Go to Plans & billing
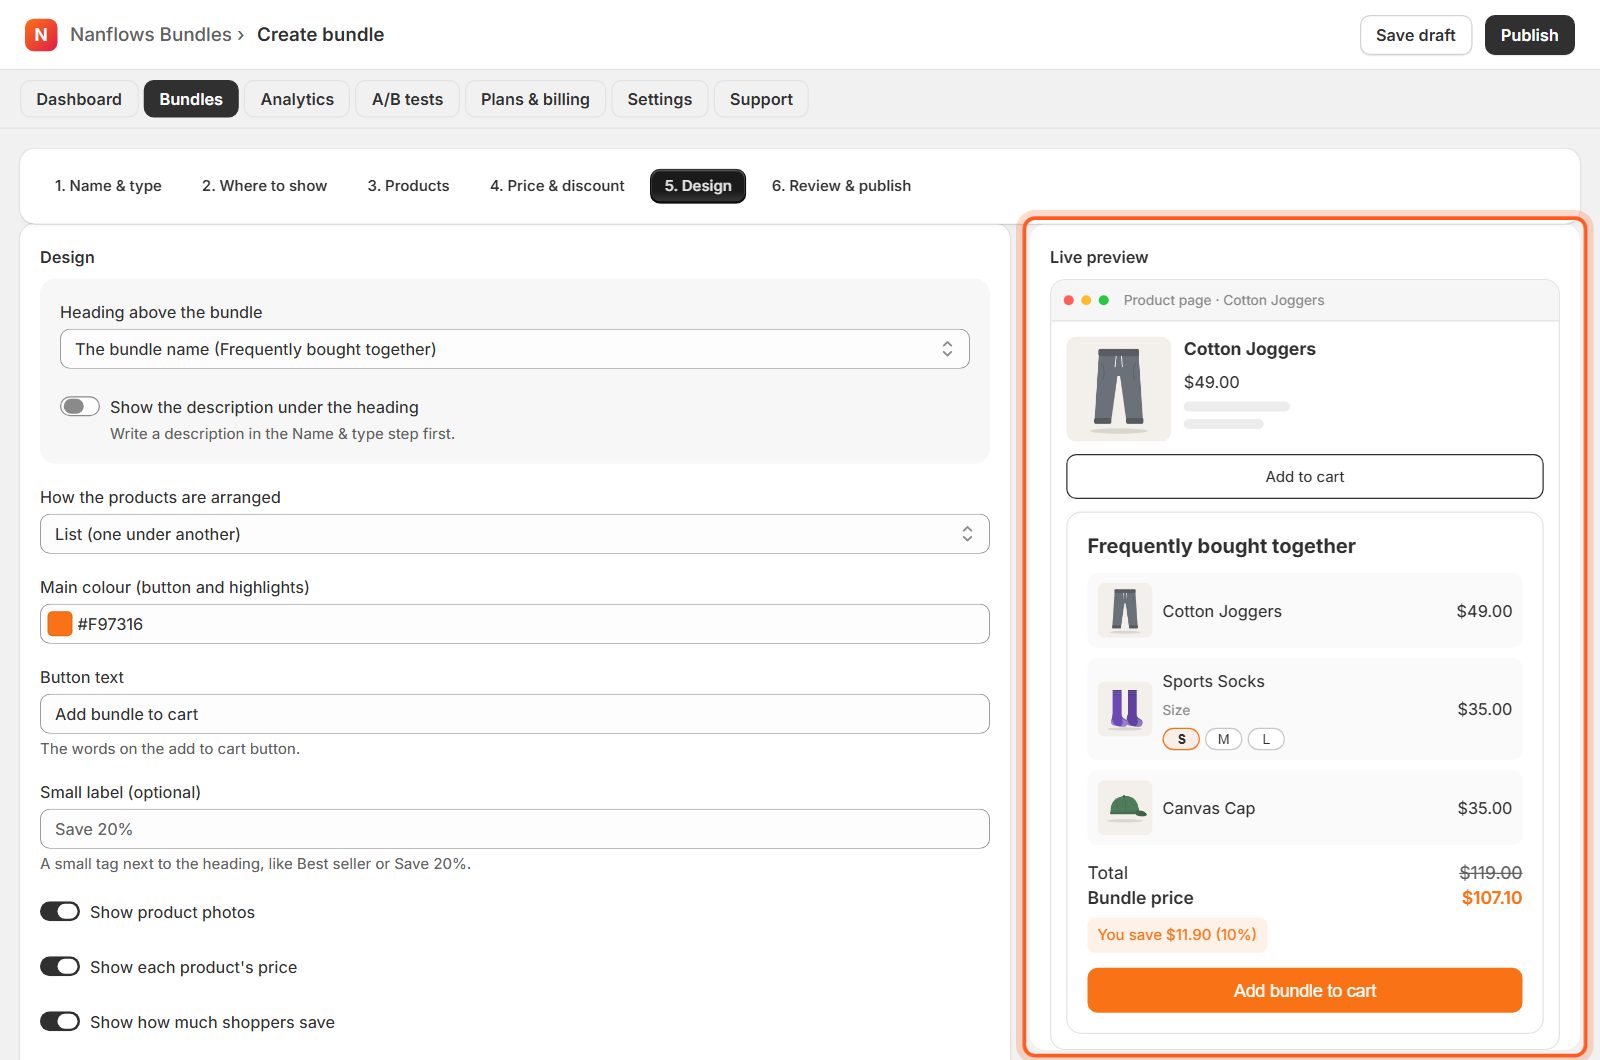Viewport: 1600px width, 1060px height. (x=535, y=99)
